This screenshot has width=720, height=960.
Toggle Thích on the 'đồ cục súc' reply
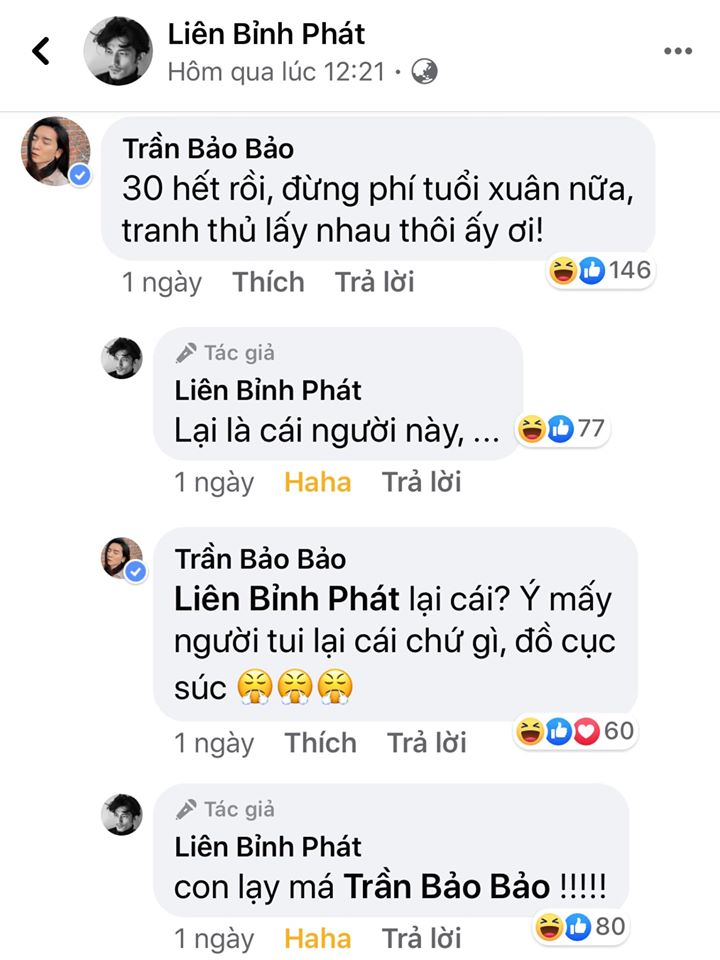click(x=320, y=743)
